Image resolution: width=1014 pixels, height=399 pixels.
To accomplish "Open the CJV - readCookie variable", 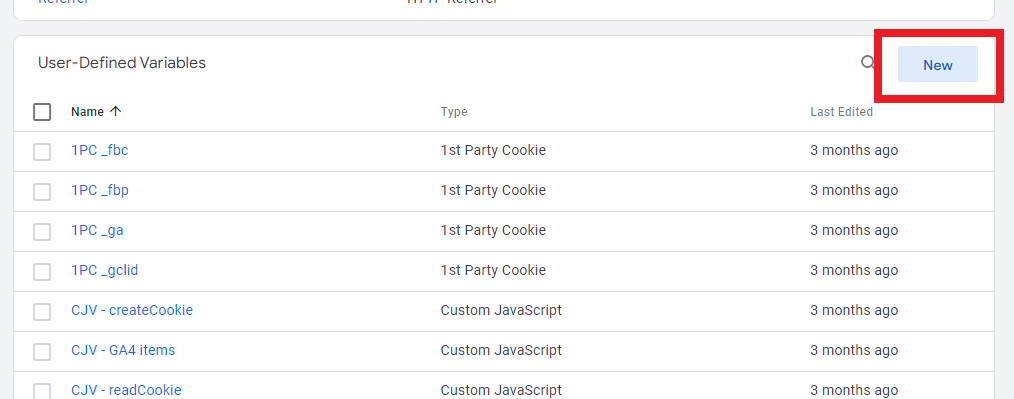I will tap(126, 390).
